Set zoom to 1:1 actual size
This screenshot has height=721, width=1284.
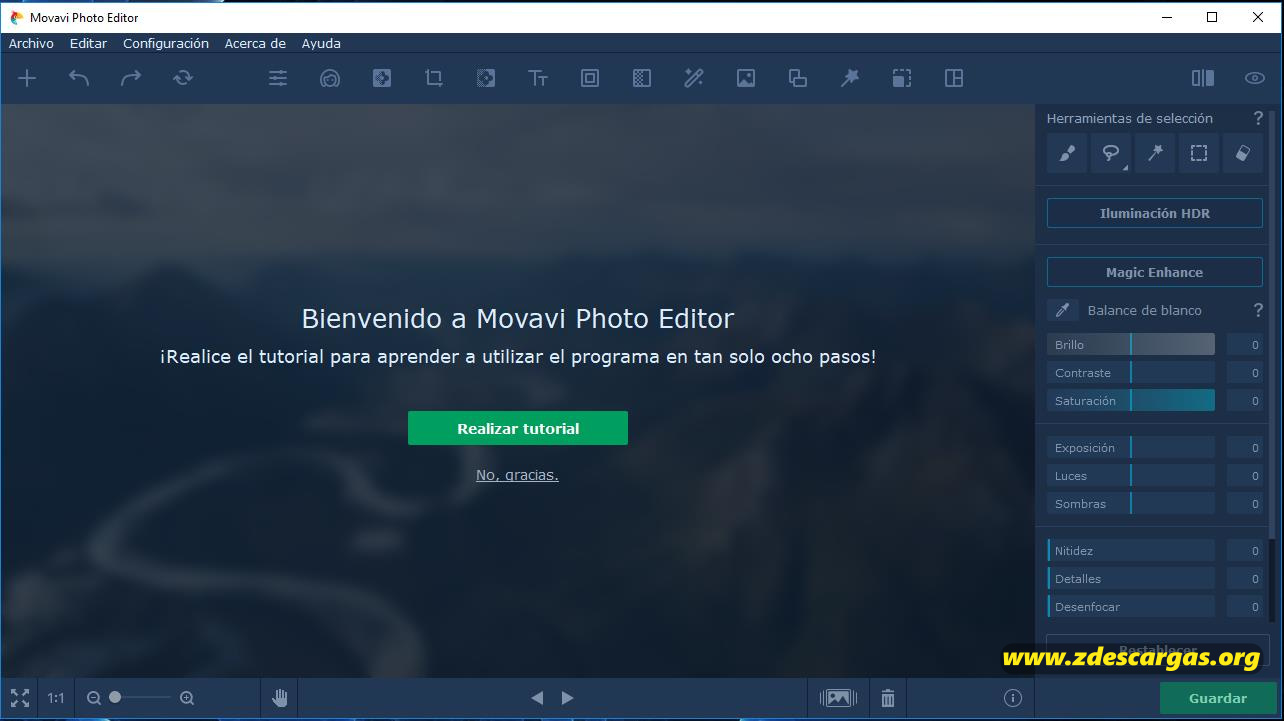56,698
